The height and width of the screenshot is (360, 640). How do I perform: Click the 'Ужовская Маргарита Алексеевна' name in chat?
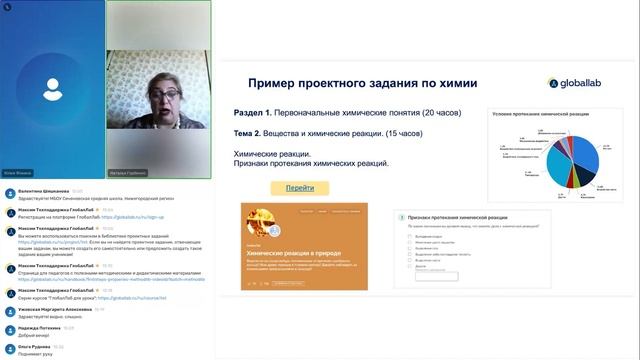point(55,309)
